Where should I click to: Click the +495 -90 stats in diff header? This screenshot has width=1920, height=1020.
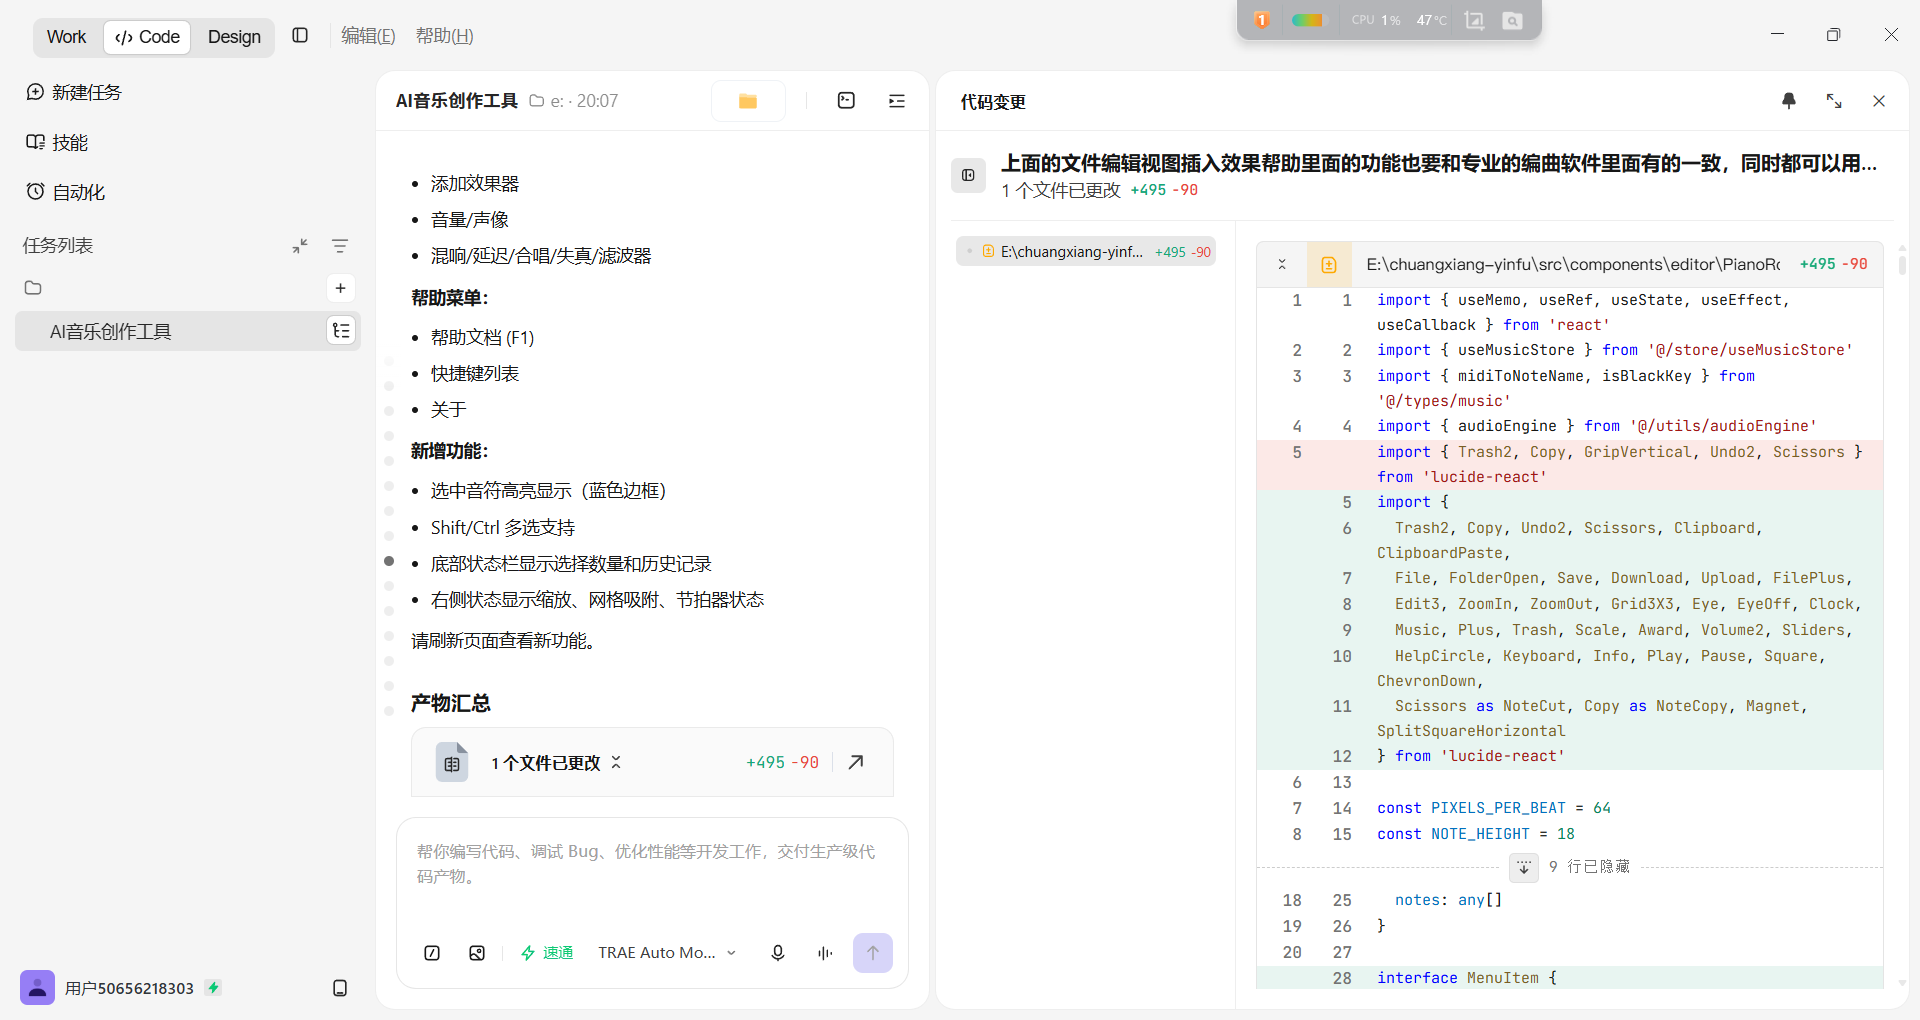[x=1833, y=264]
